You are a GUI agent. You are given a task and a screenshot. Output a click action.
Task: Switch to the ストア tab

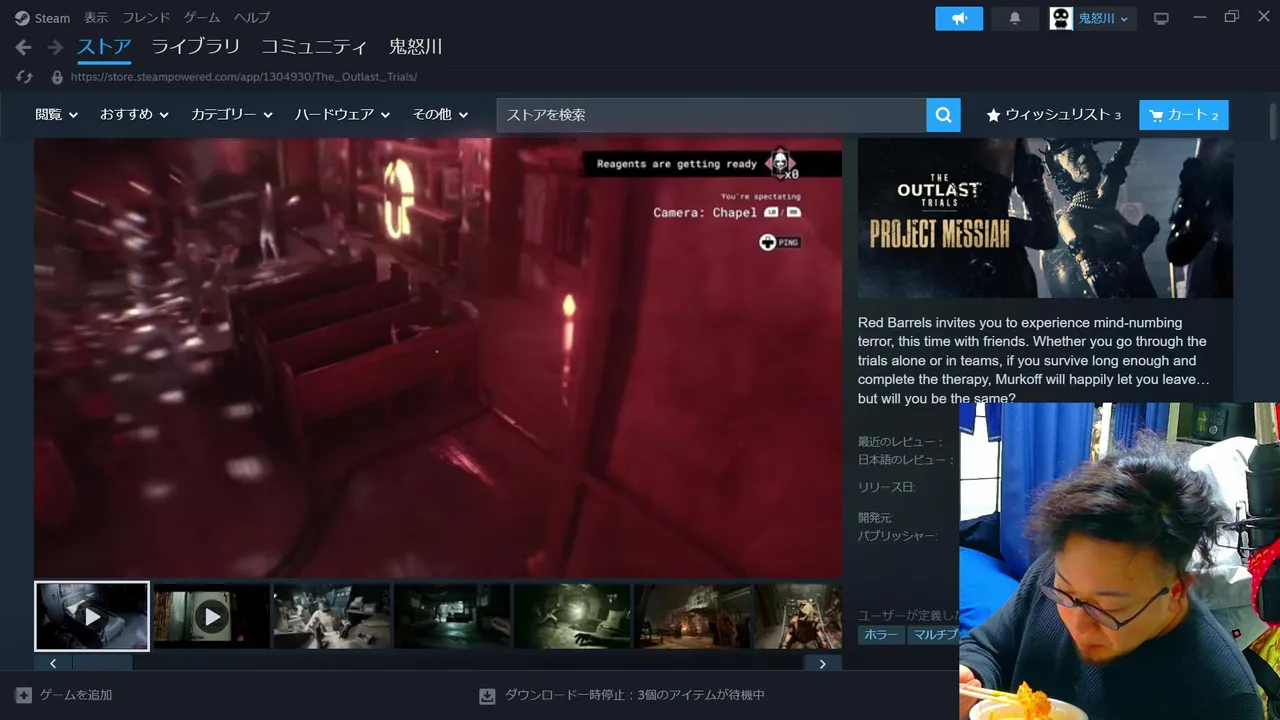point(104,47)
